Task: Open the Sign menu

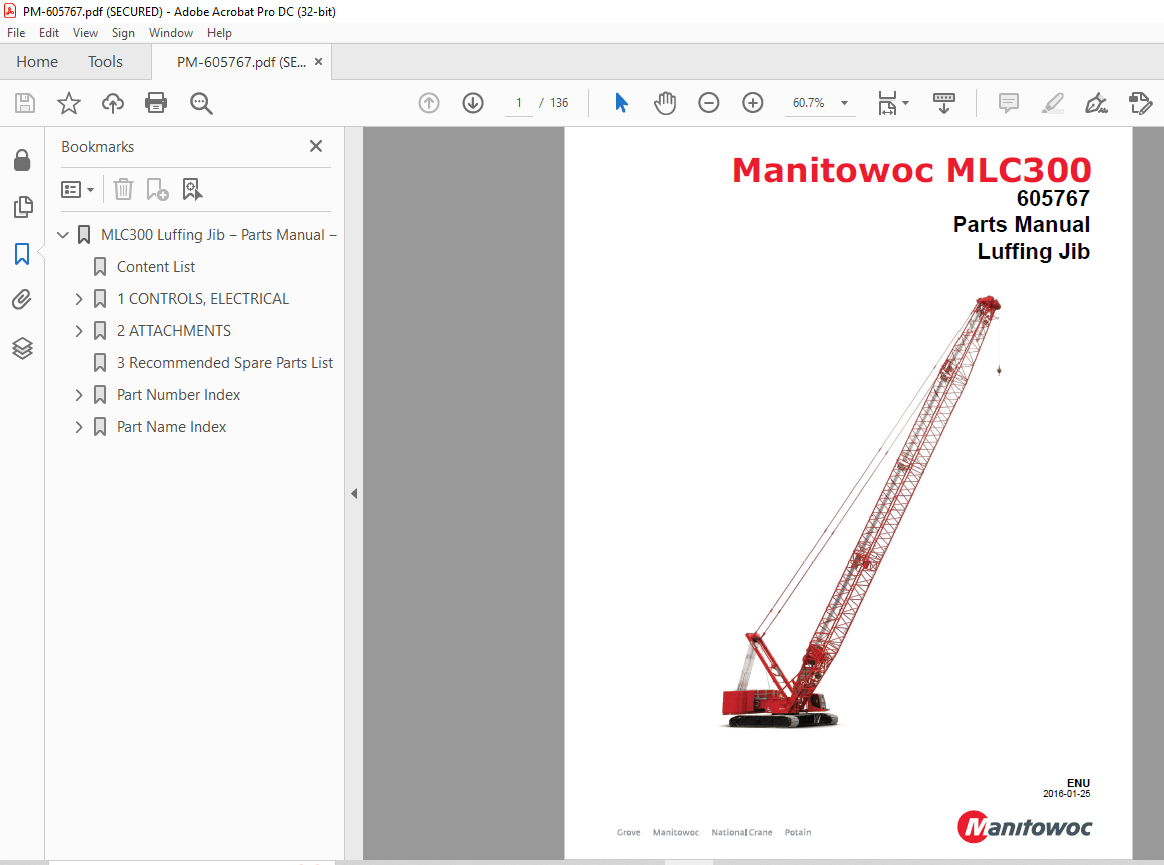Action: pos(123,33)
